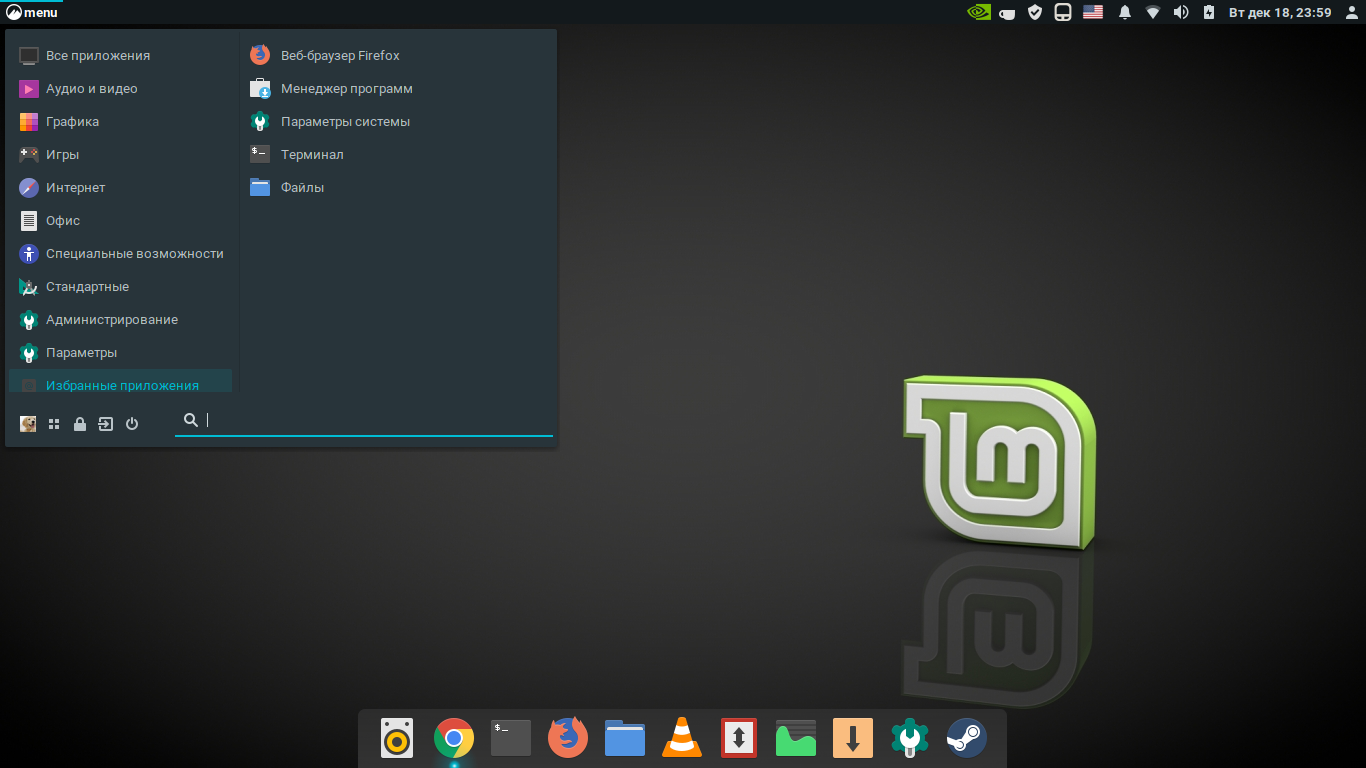1366x768 pixels.
Task: Lock the screen via padlock icon
Action: (80, 424)
